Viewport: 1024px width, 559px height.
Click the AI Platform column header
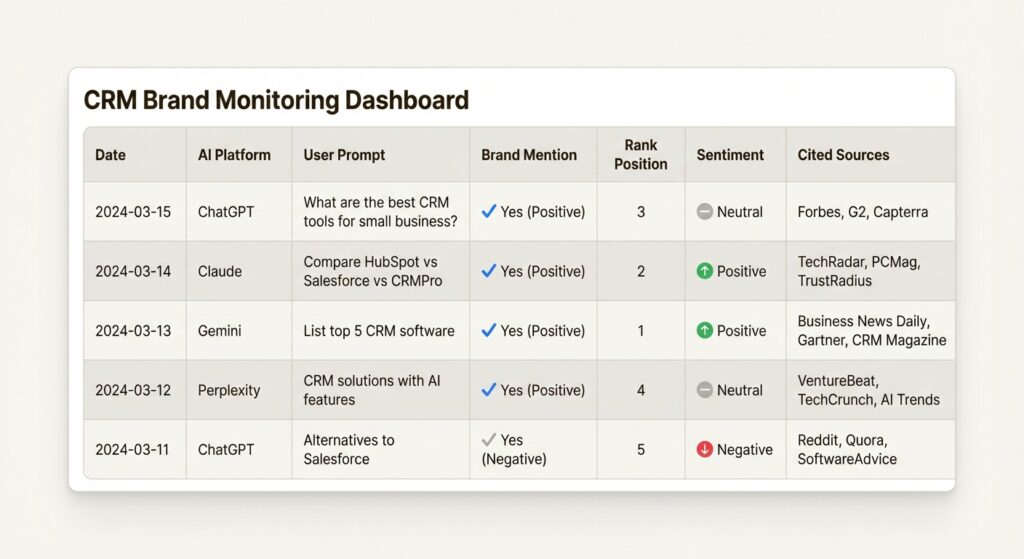click(234, 155)
